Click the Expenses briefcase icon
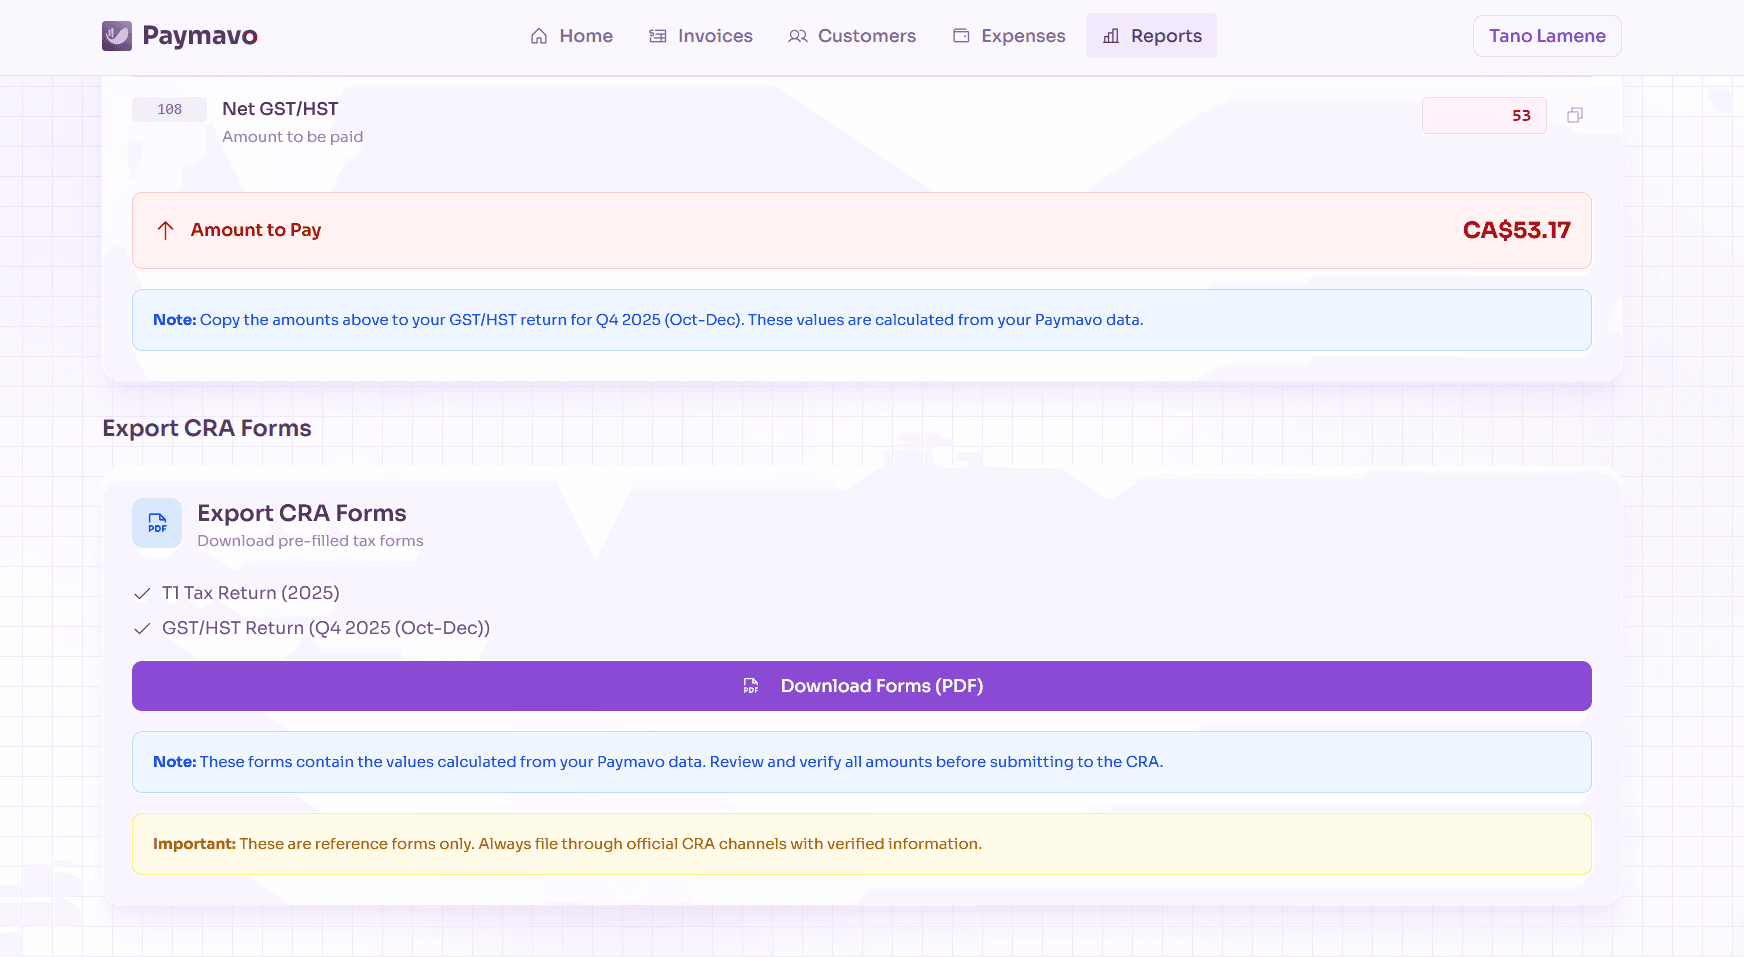Image resolution: width=1744 pixels, height=957 pixels. (960, 35)
